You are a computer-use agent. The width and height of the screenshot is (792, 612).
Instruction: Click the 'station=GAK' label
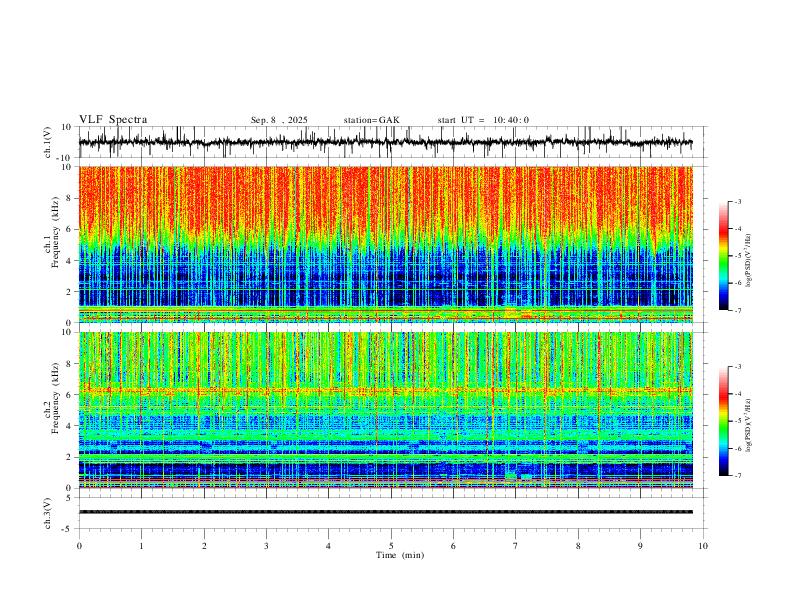pyautogui.click(x=371, y=120)
